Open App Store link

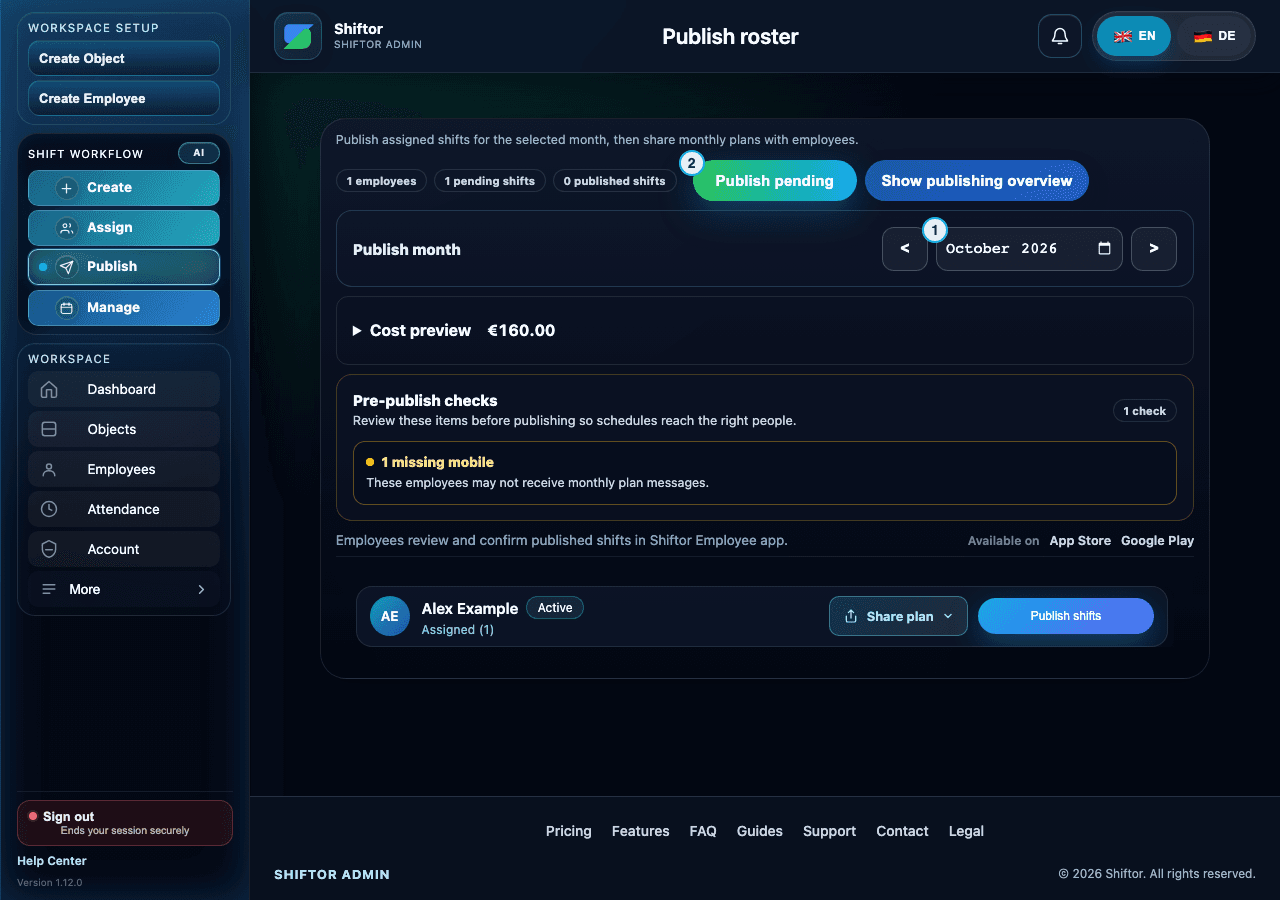point(1080,541)
